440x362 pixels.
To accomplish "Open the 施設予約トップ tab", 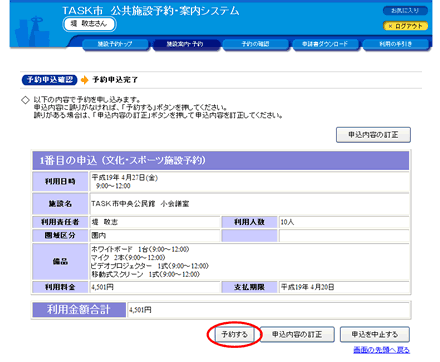I will [115, 44].
